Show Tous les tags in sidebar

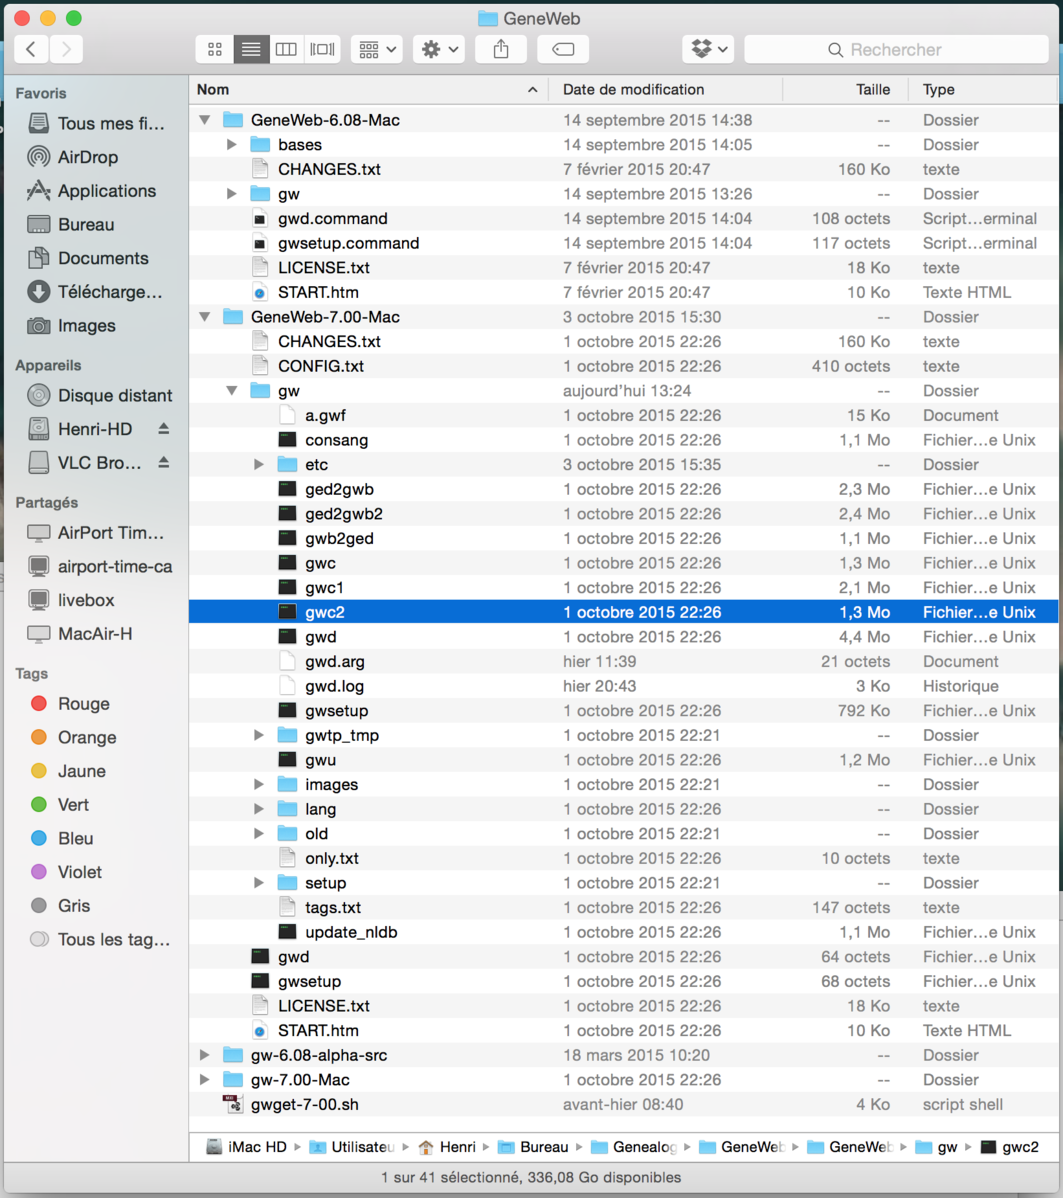click(x=99, y=940)
